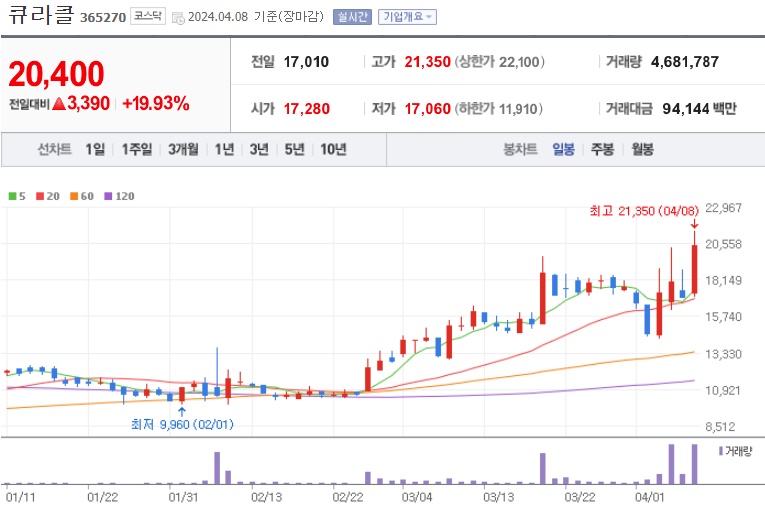Click the calendar clock icon beside the date
The height and width of the screenshot is (507, 765).
coord(179,19)
